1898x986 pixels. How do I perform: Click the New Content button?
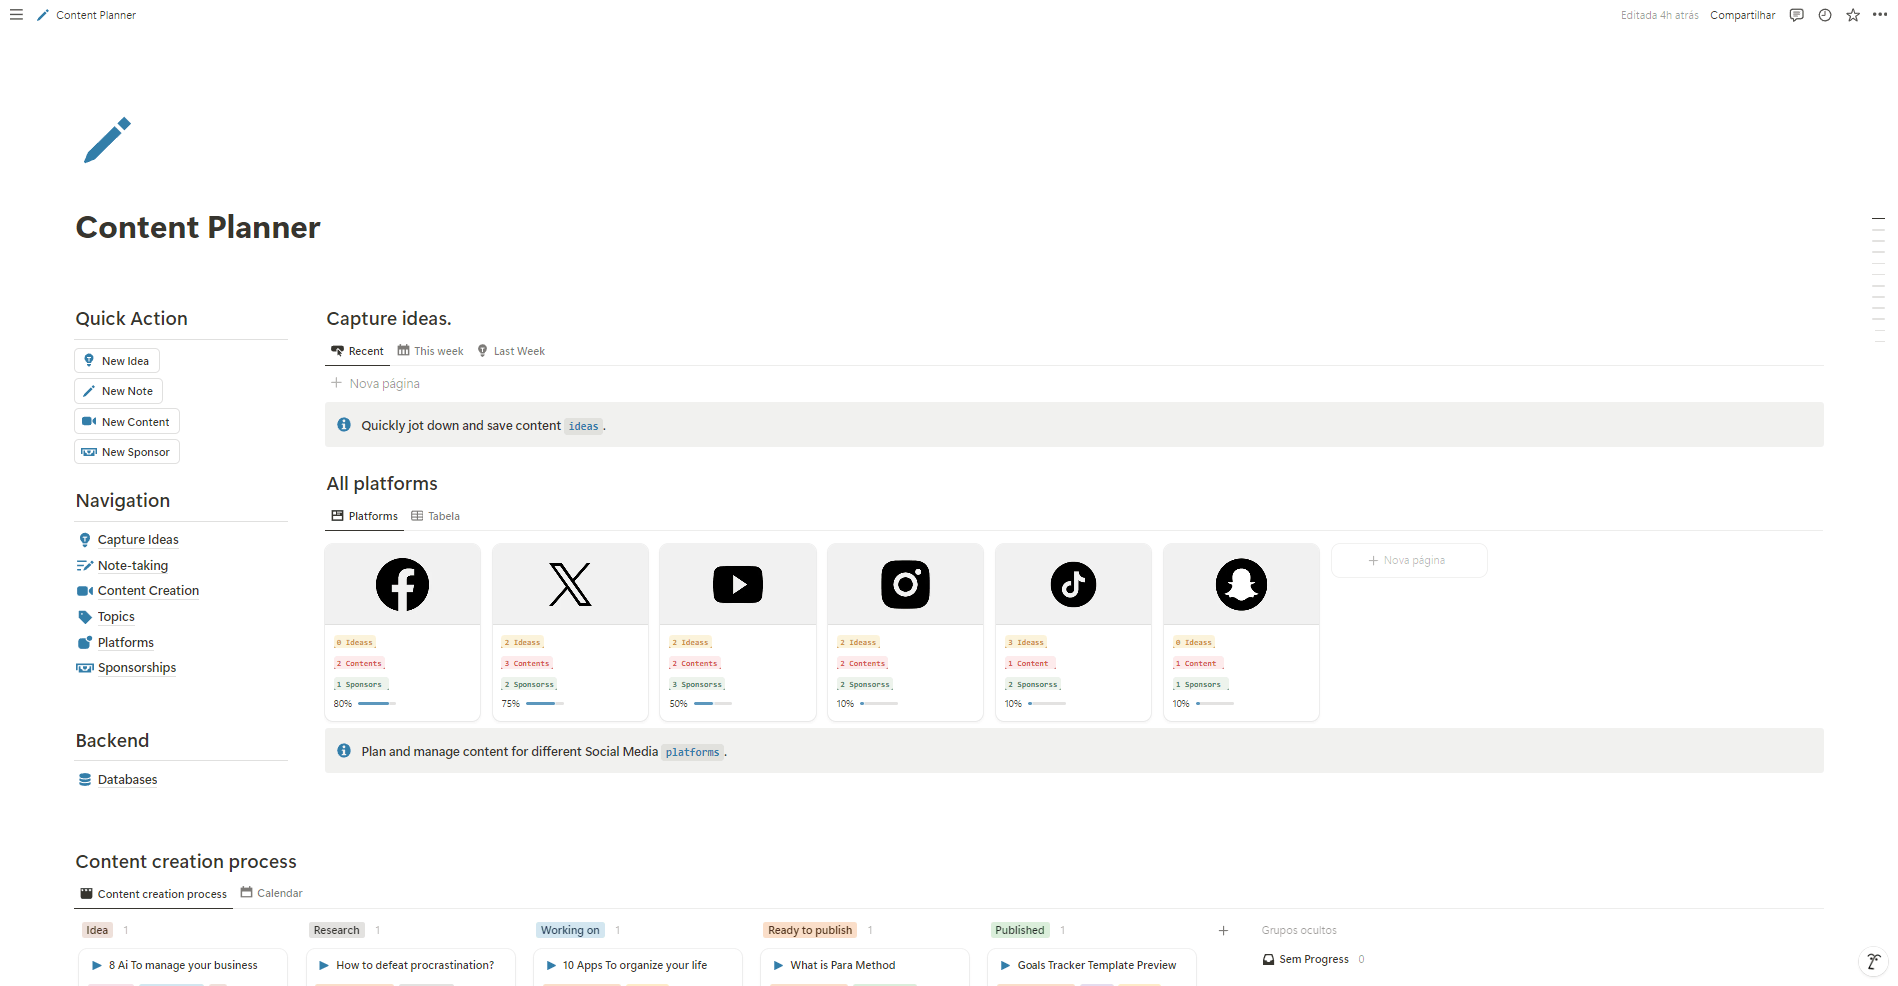point(126,422)
